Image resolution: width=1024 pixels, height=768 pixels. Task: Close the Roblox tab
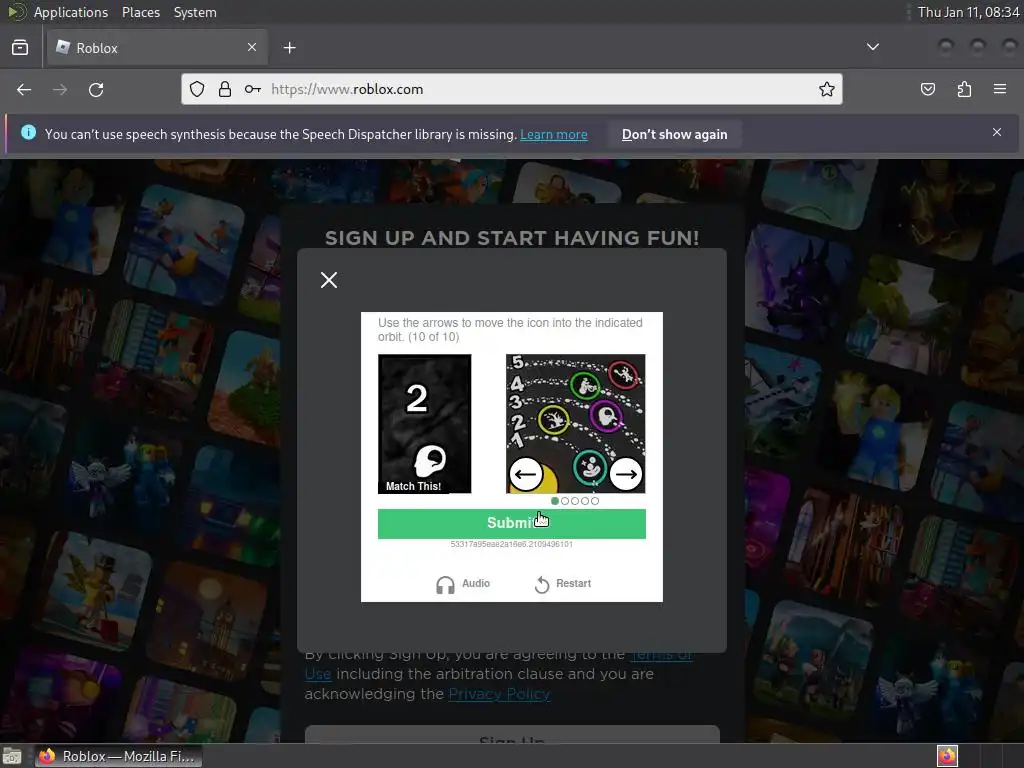[x=252, y=47]
